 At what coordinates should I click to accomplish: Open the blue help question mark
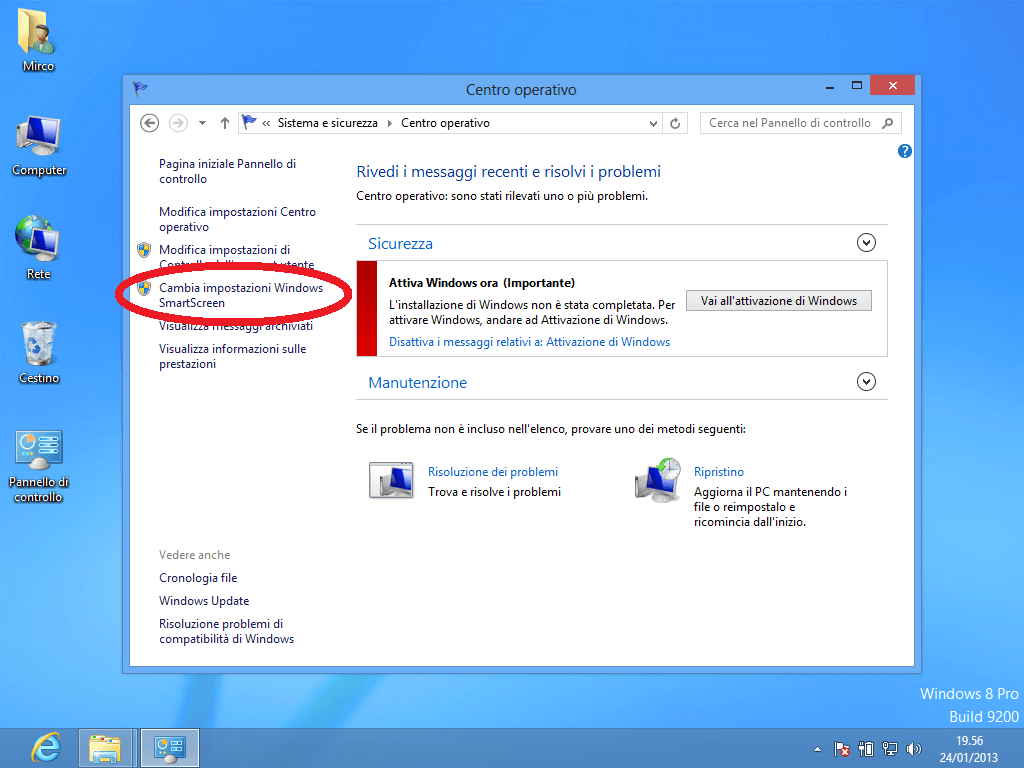tap(904, 152)
